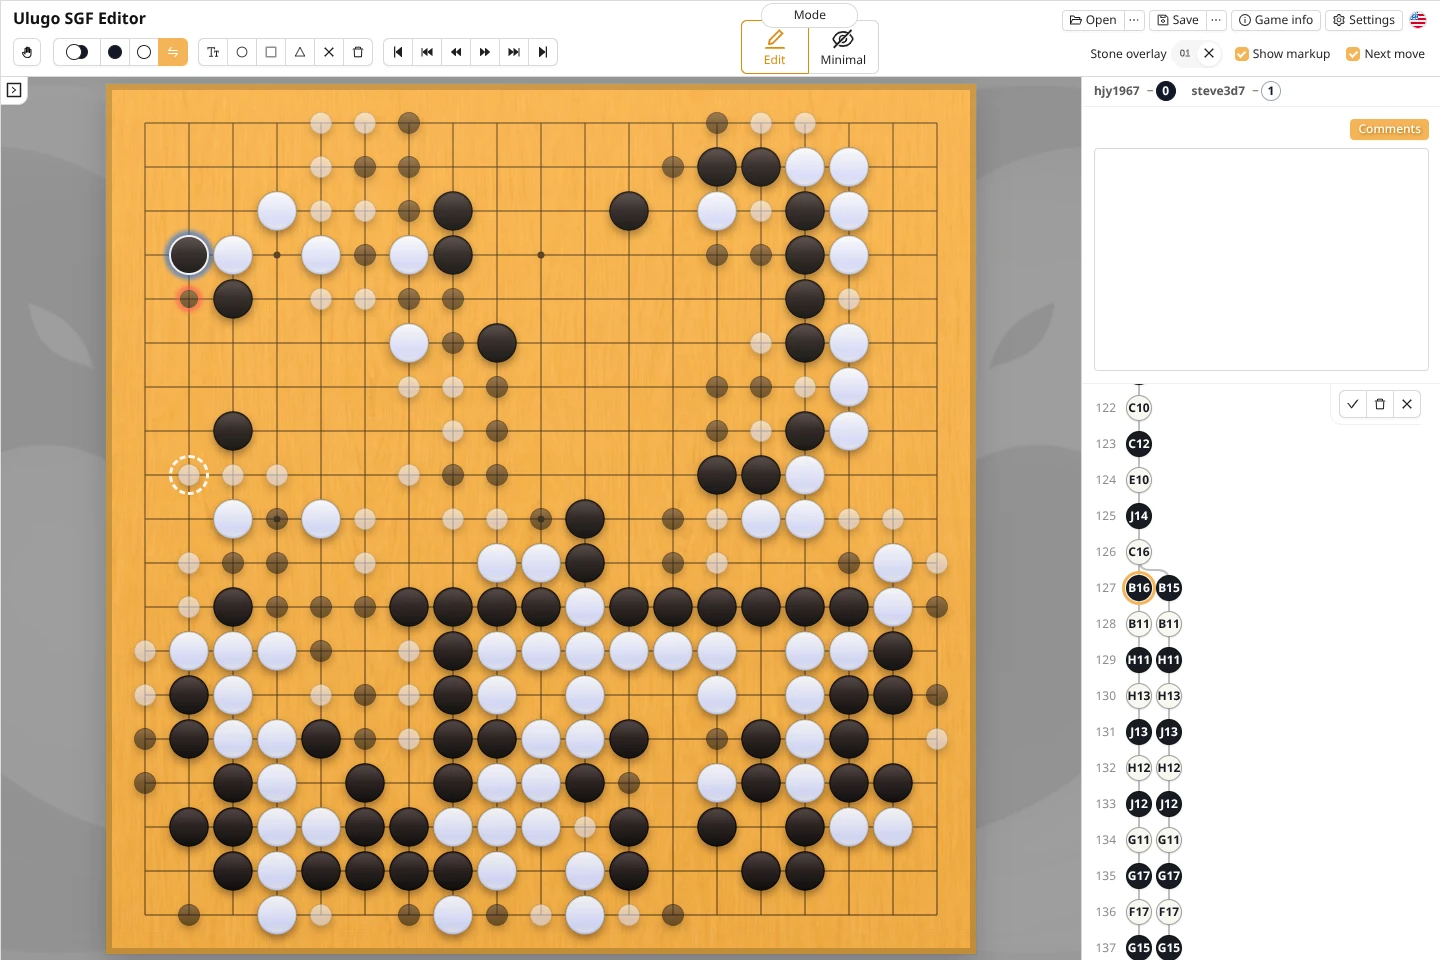Toggle the left sidebar panel expander

[x=14, y=90]
